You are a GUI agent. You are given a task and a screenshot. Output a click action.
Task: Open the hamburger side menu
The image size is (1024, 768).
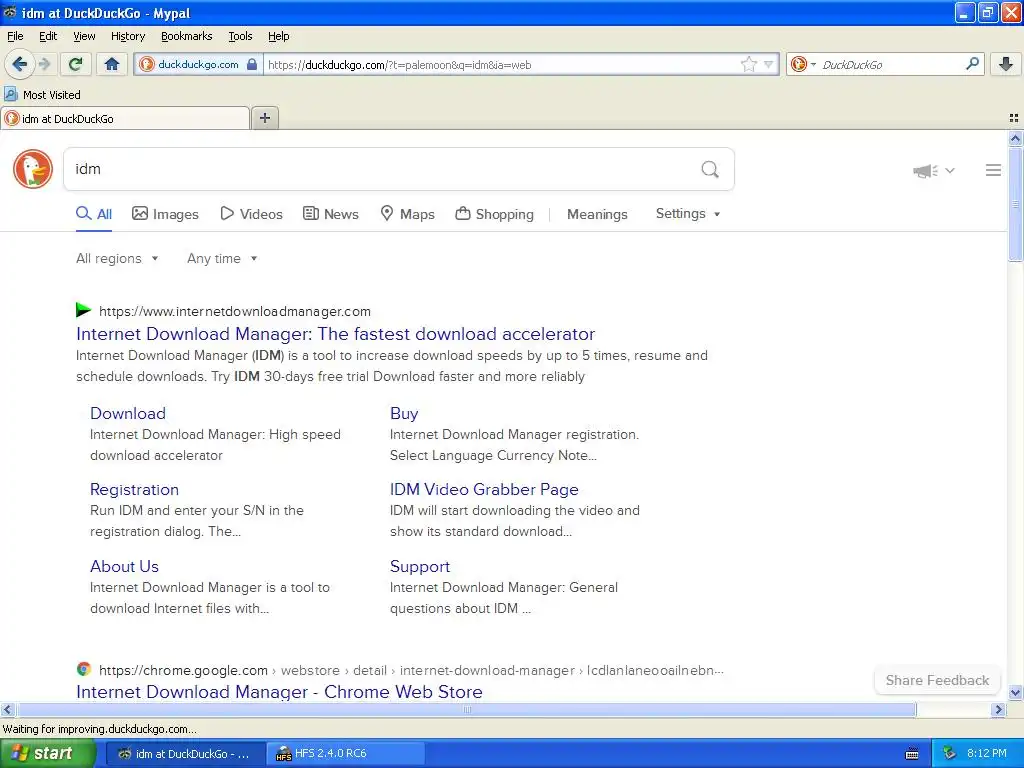click(x=993, y=170)
